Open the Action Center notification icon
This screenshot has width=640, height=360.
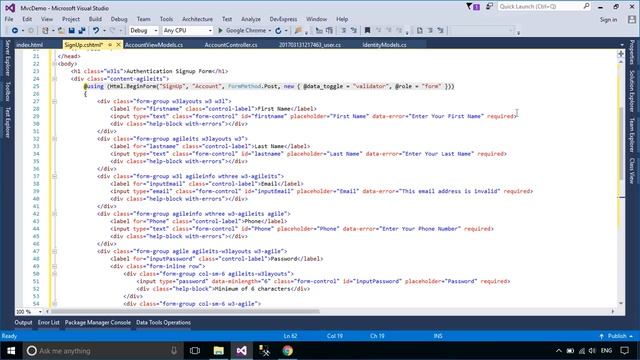pyautogui.click(x=624, y=351)
